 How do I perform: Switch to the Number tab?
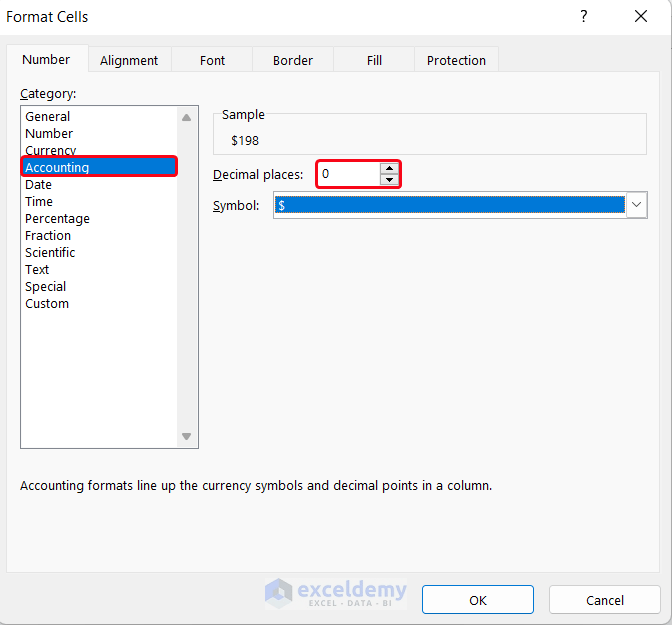46,59
